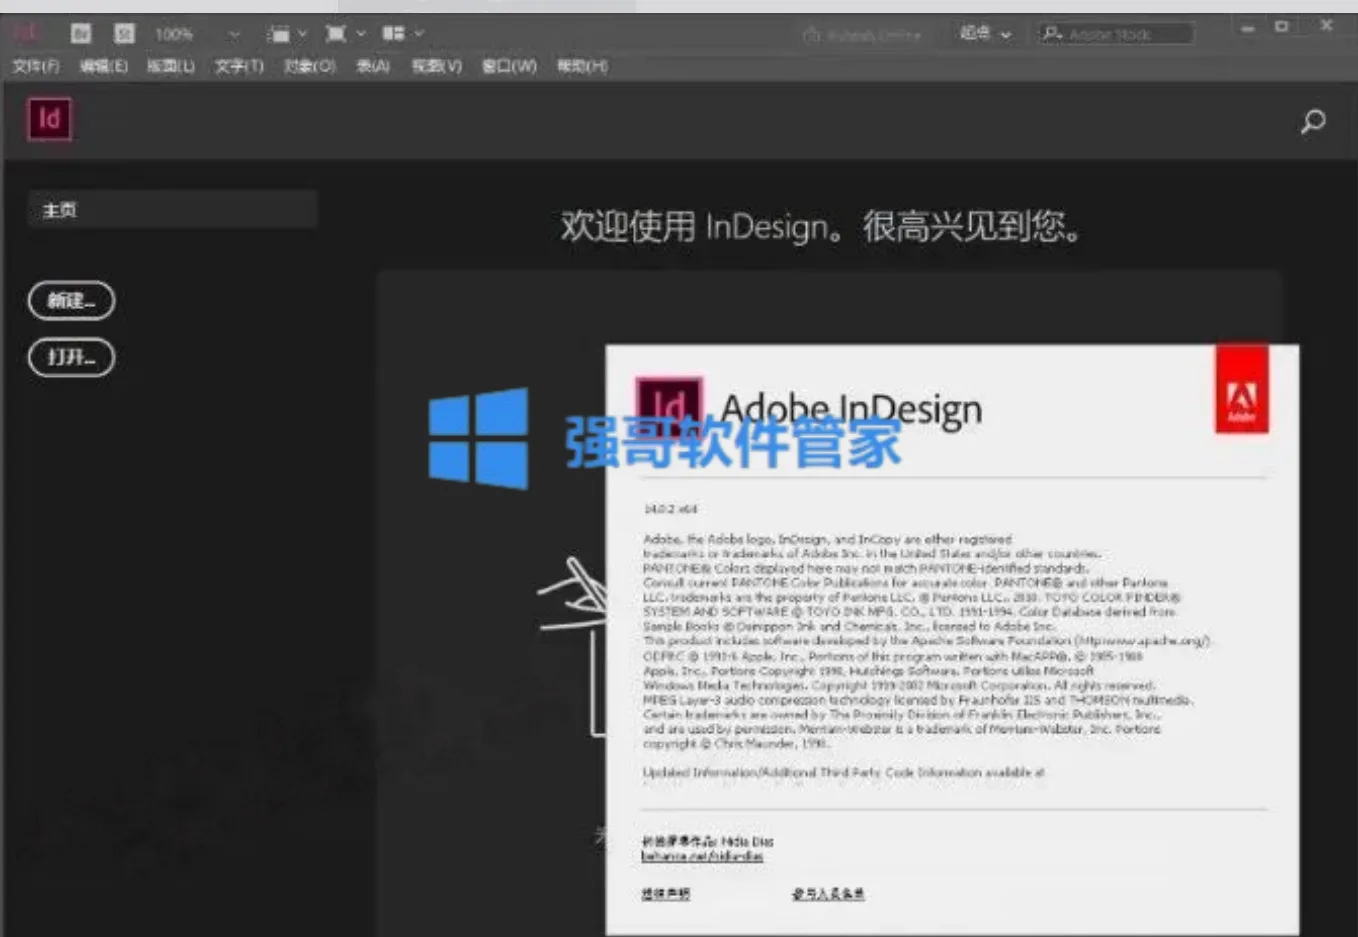Open the 版面(L) menu
This screenshot has width=1358, height=937.
pyautogui.click(x=171, y=66)
